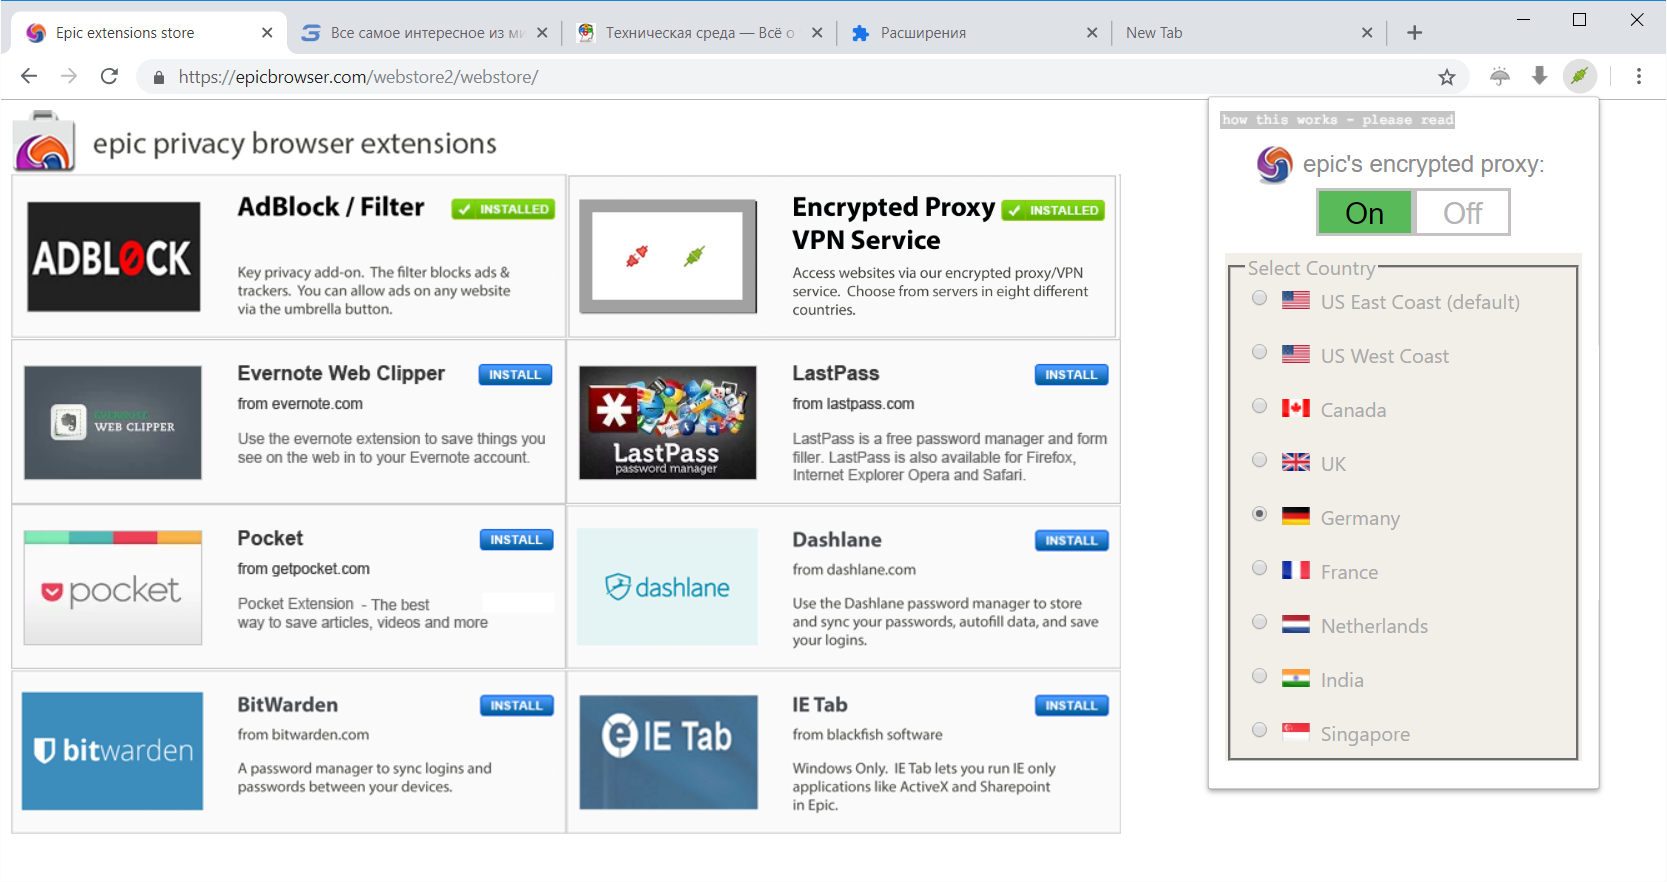1667x882 pixels.
Task: Click the padlock site security icon
Action: [x=158, y=77]
